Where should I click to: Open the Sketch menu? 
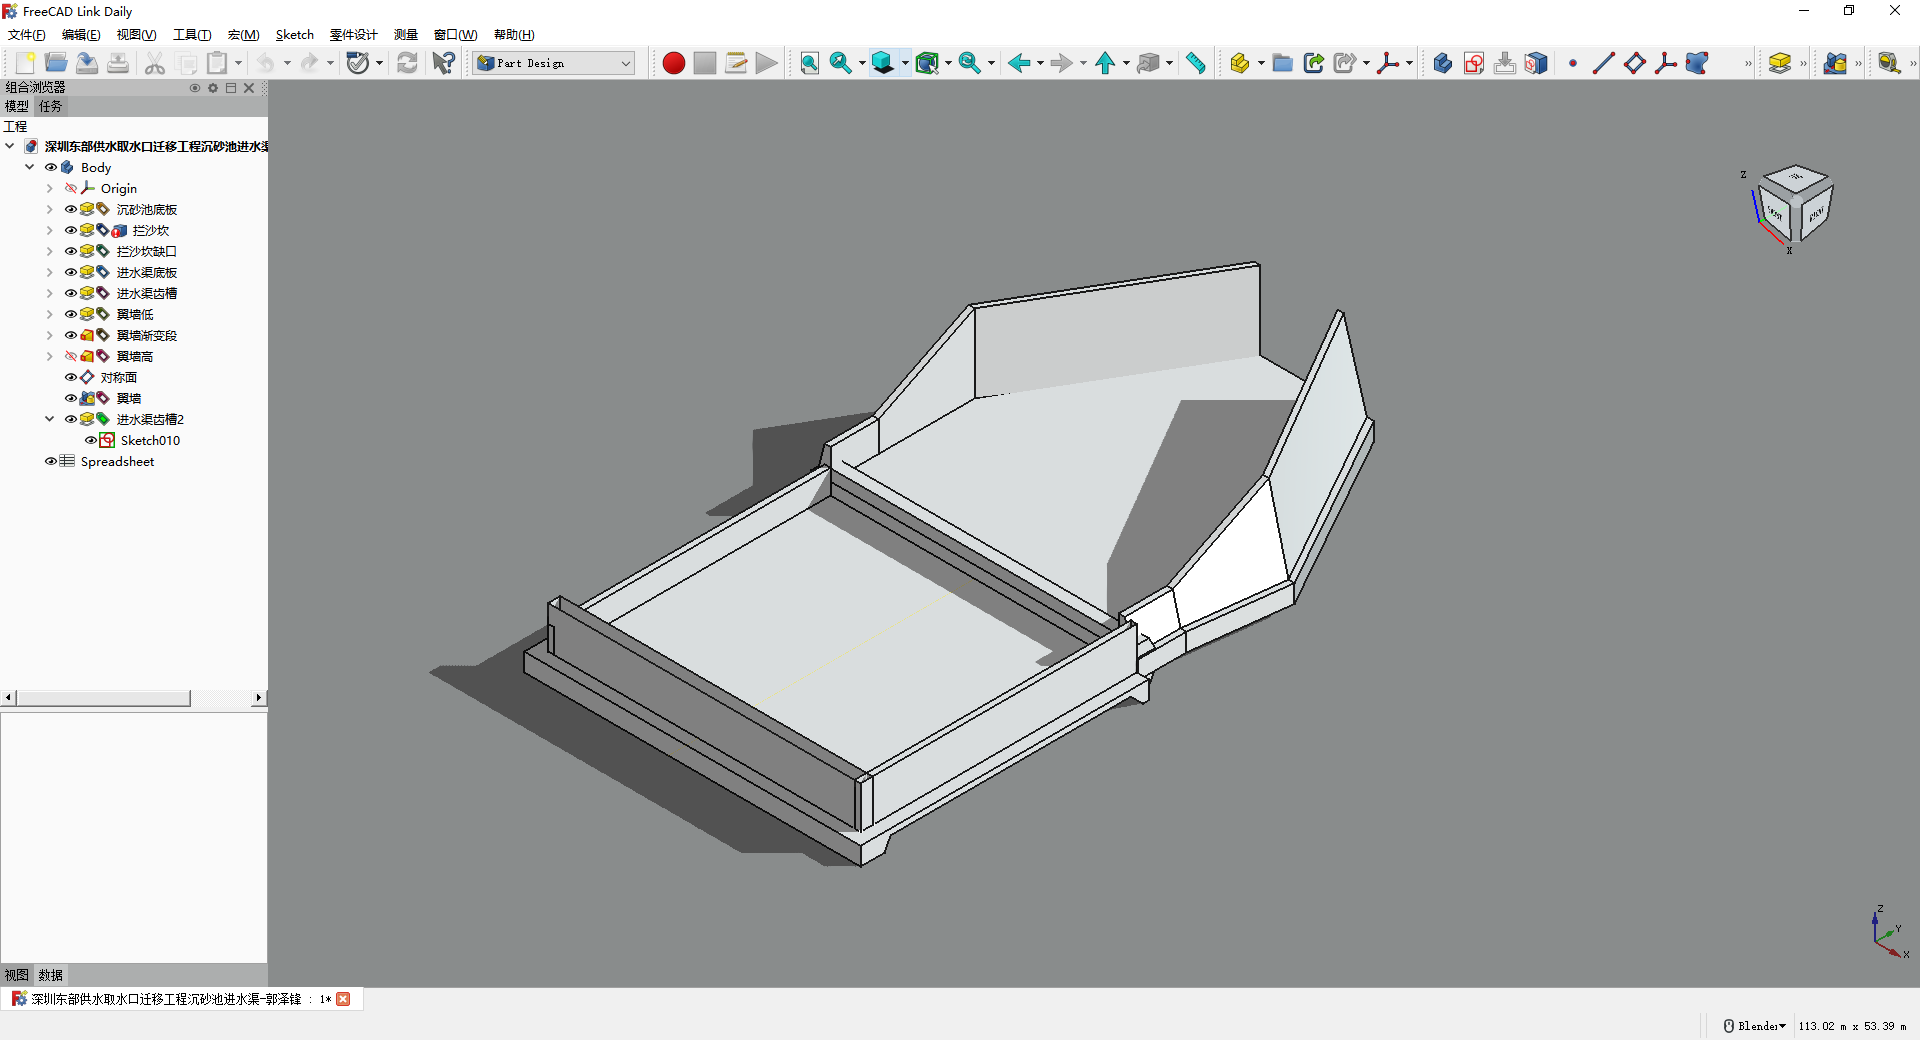294,35
